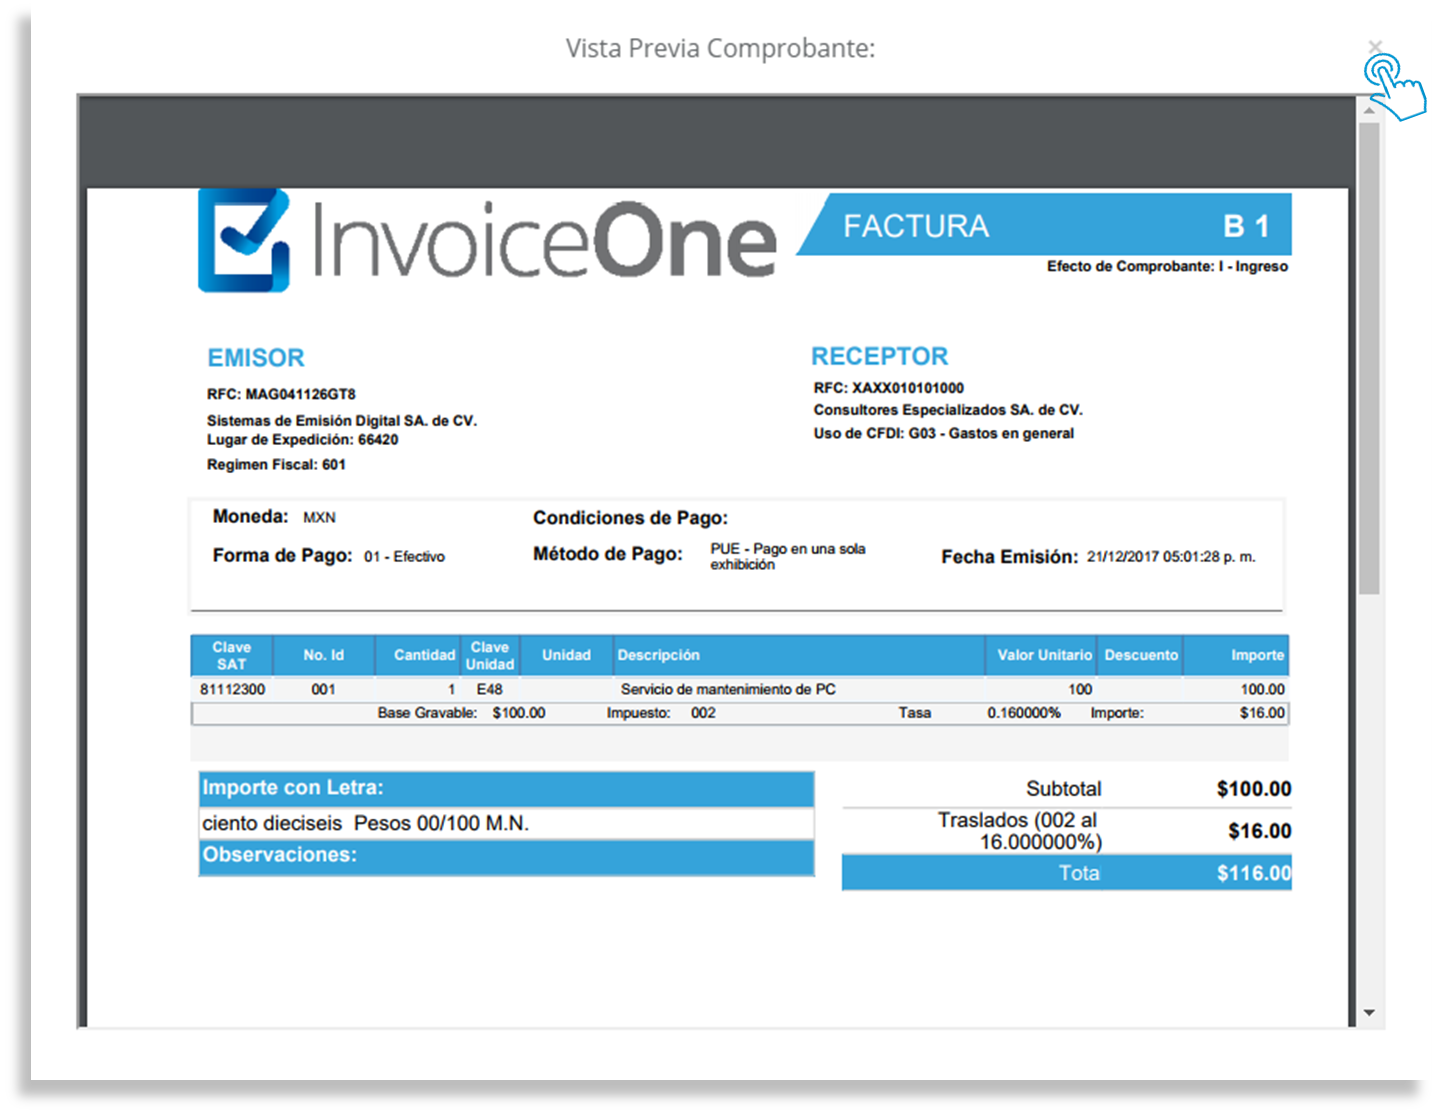Close the Vista Previa Comprobante dialog
Screen dimensions: 1435x1113
(x=1375, y=47)
